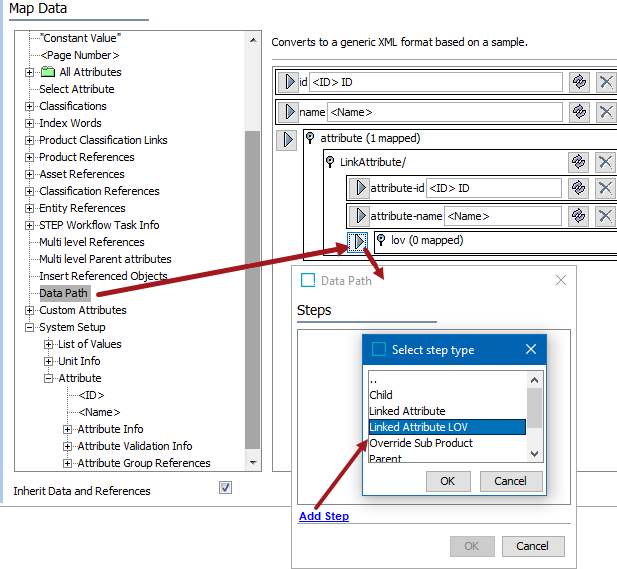Click the transform icon on LinkAttribute/ row
This screenshot has width=617, height=569.
click(578, 162)
